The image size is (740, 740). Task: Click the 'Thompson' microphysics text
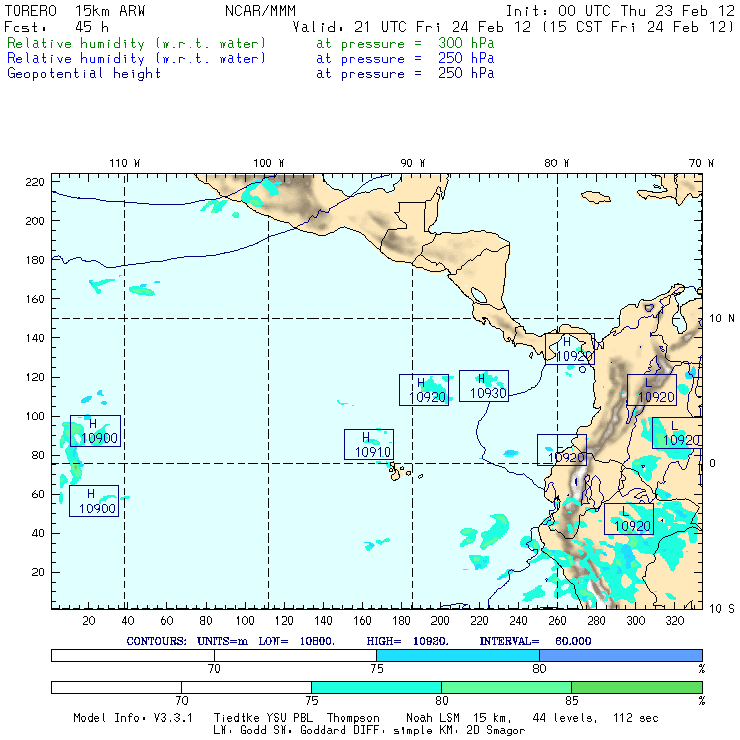click(353, 718)
